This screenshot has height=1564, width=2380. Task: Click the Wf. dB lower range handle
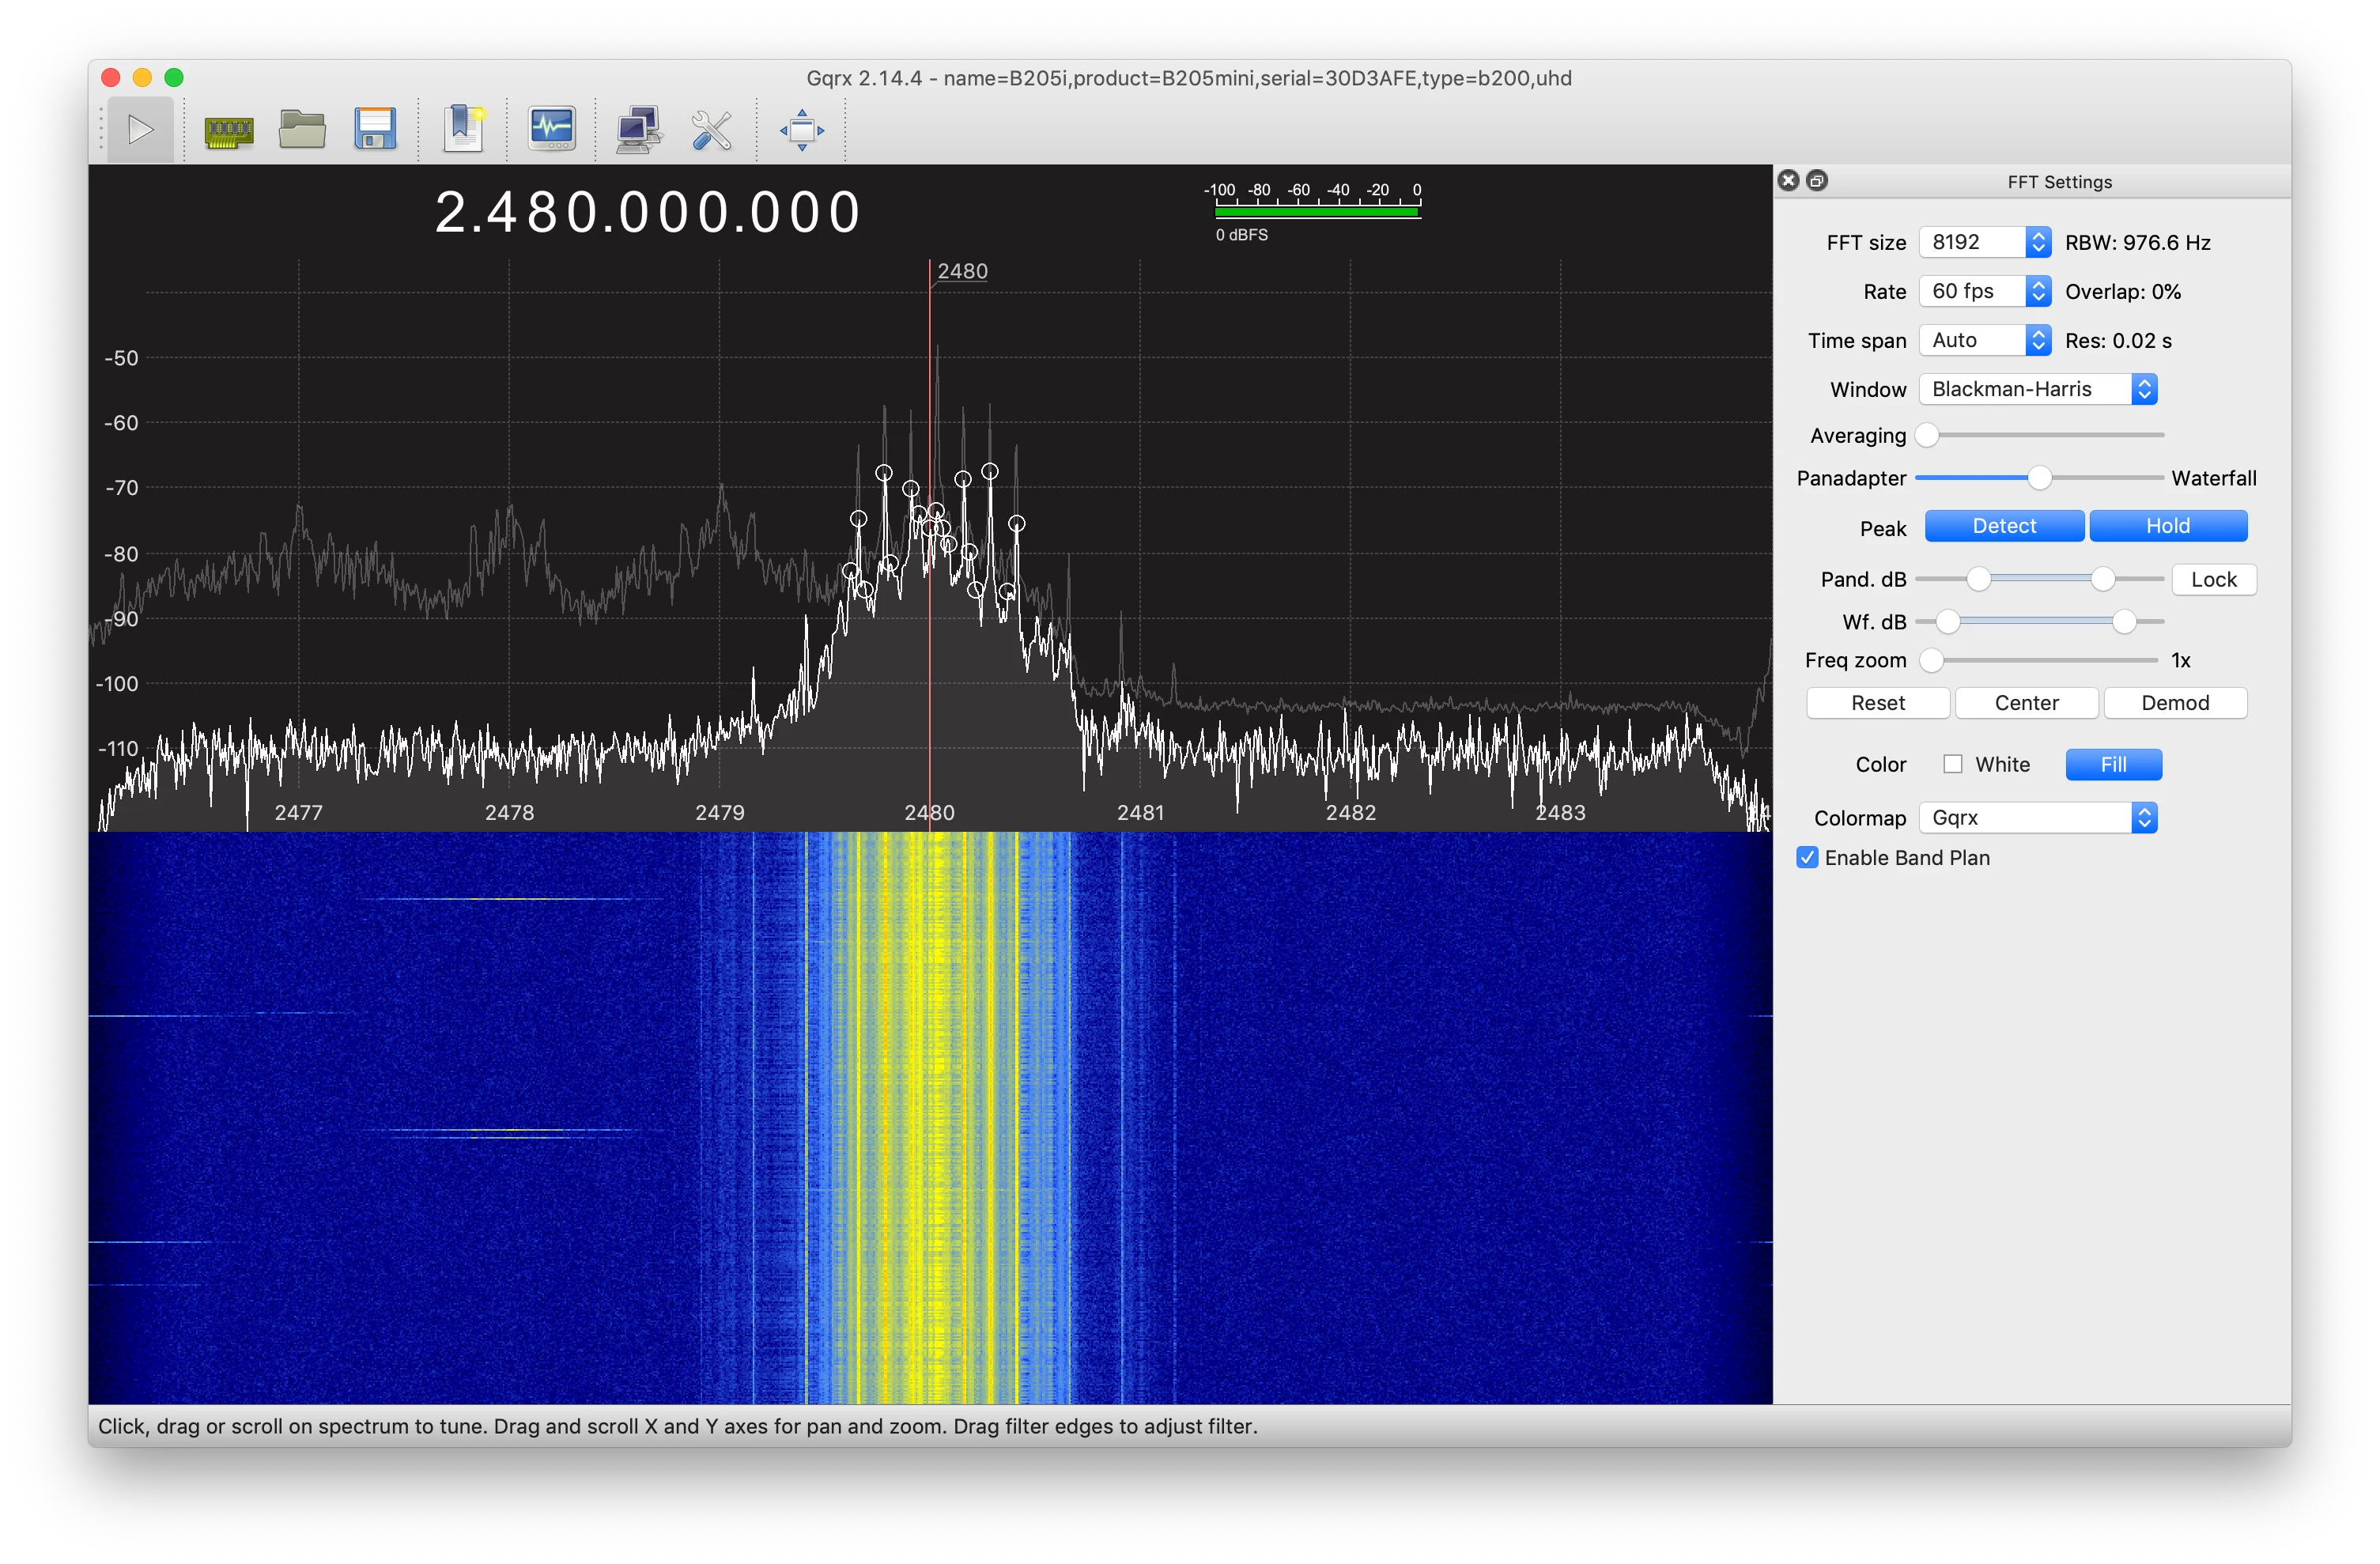(1947, 622)
